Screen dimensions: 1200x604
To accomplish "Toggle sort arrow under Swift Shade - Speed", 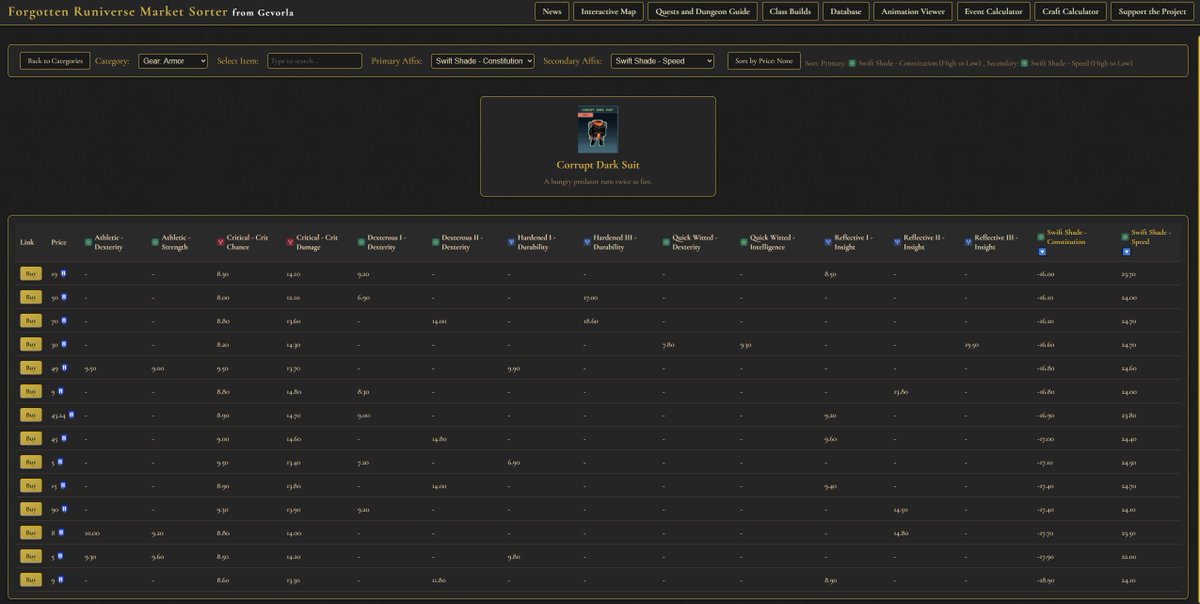I will (1126, 252).
